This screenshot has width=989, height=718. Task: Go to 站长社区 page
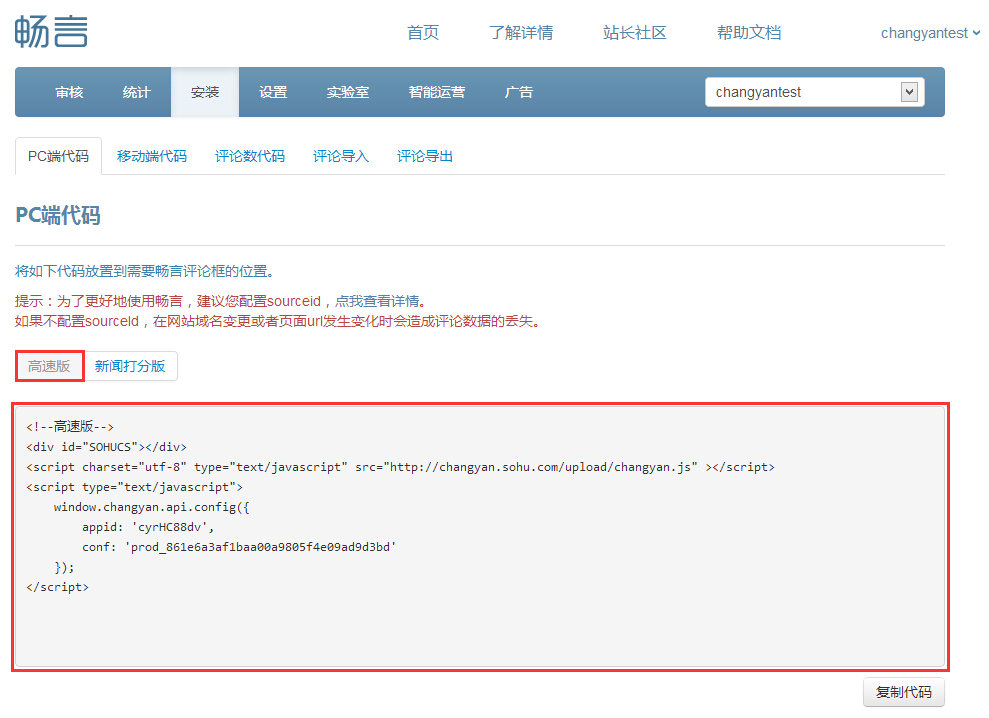[635, 33]
